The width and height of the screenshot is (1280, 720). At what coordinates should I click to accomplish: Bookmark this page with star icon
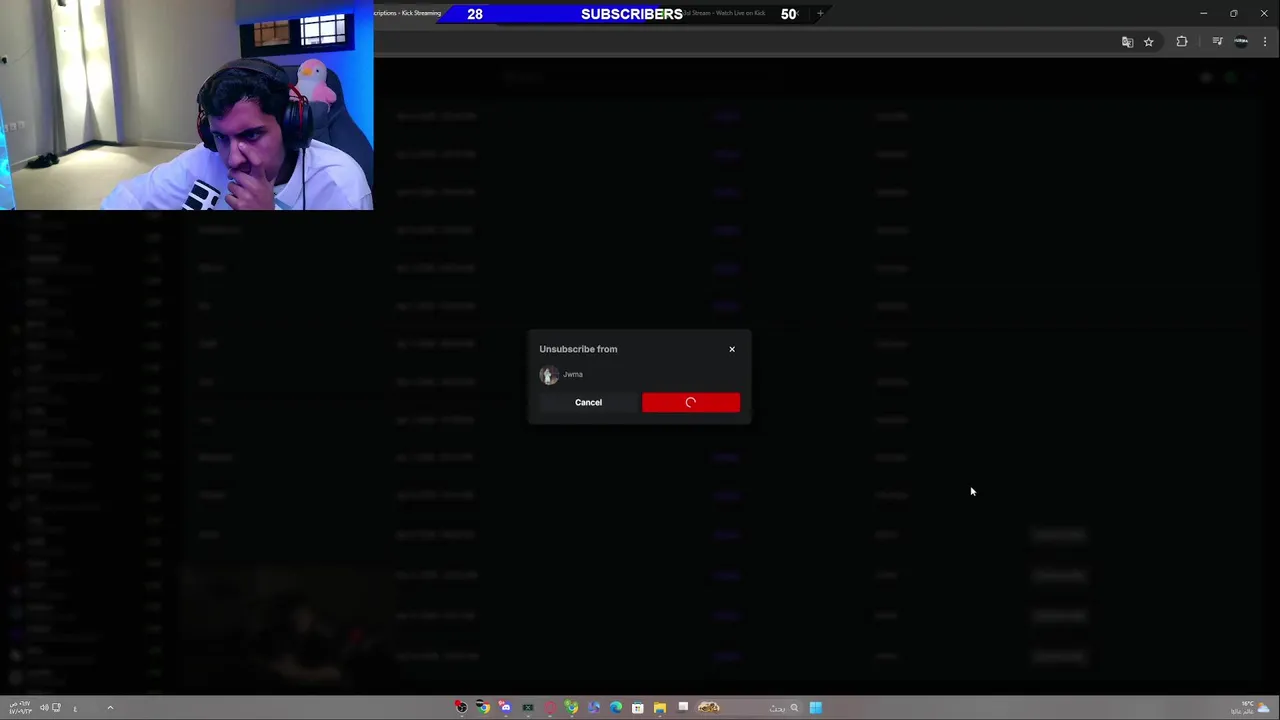[1149, 42]
